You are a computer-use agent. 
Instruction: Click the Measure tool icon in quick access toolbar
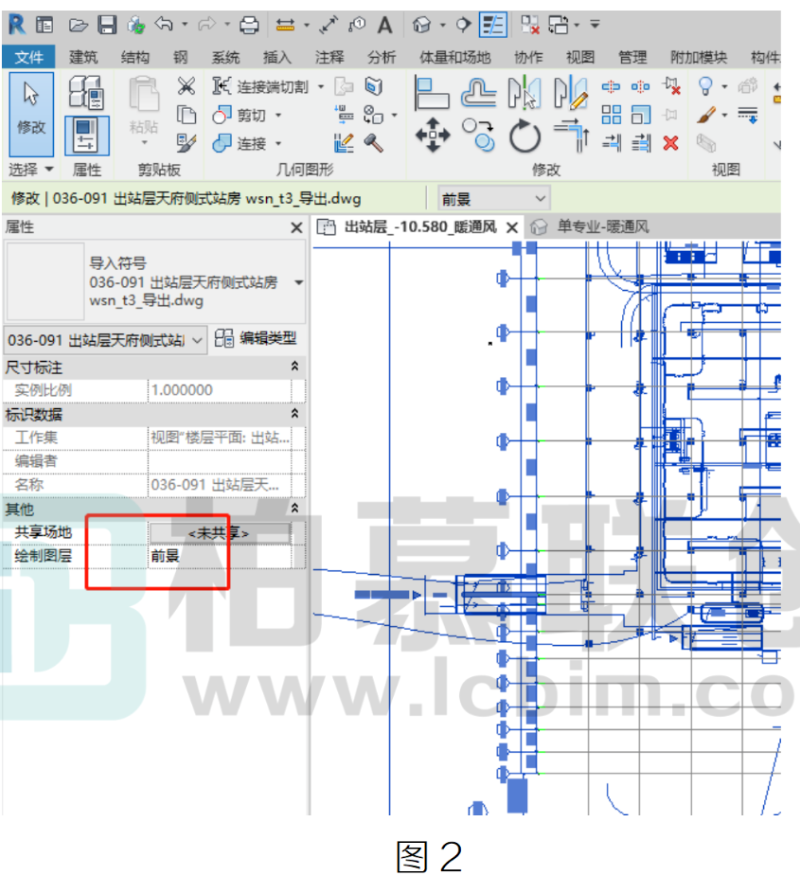coord(285,25)
